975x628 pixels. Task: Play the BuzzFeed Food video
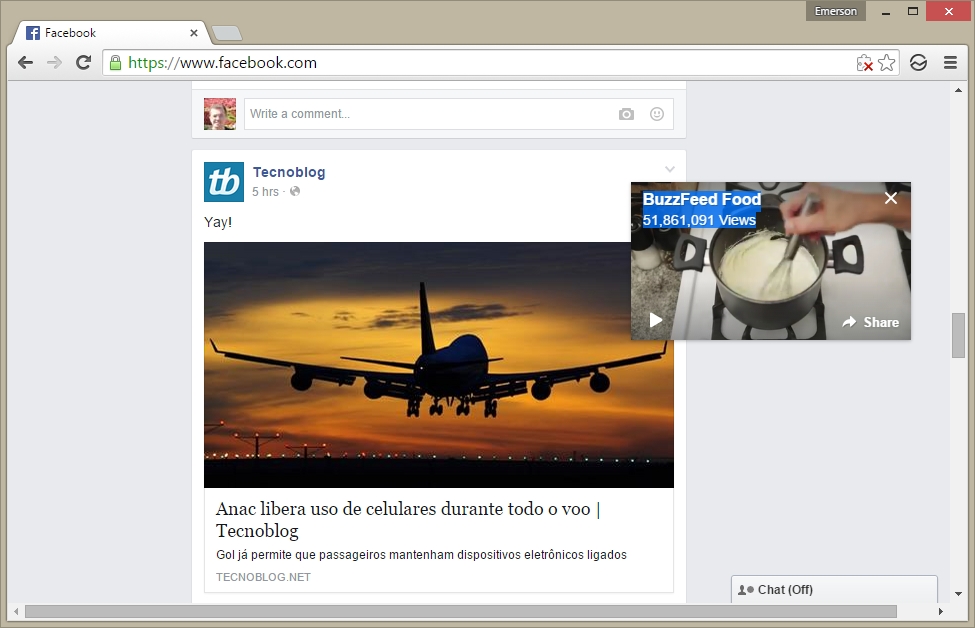coord(655,321)
